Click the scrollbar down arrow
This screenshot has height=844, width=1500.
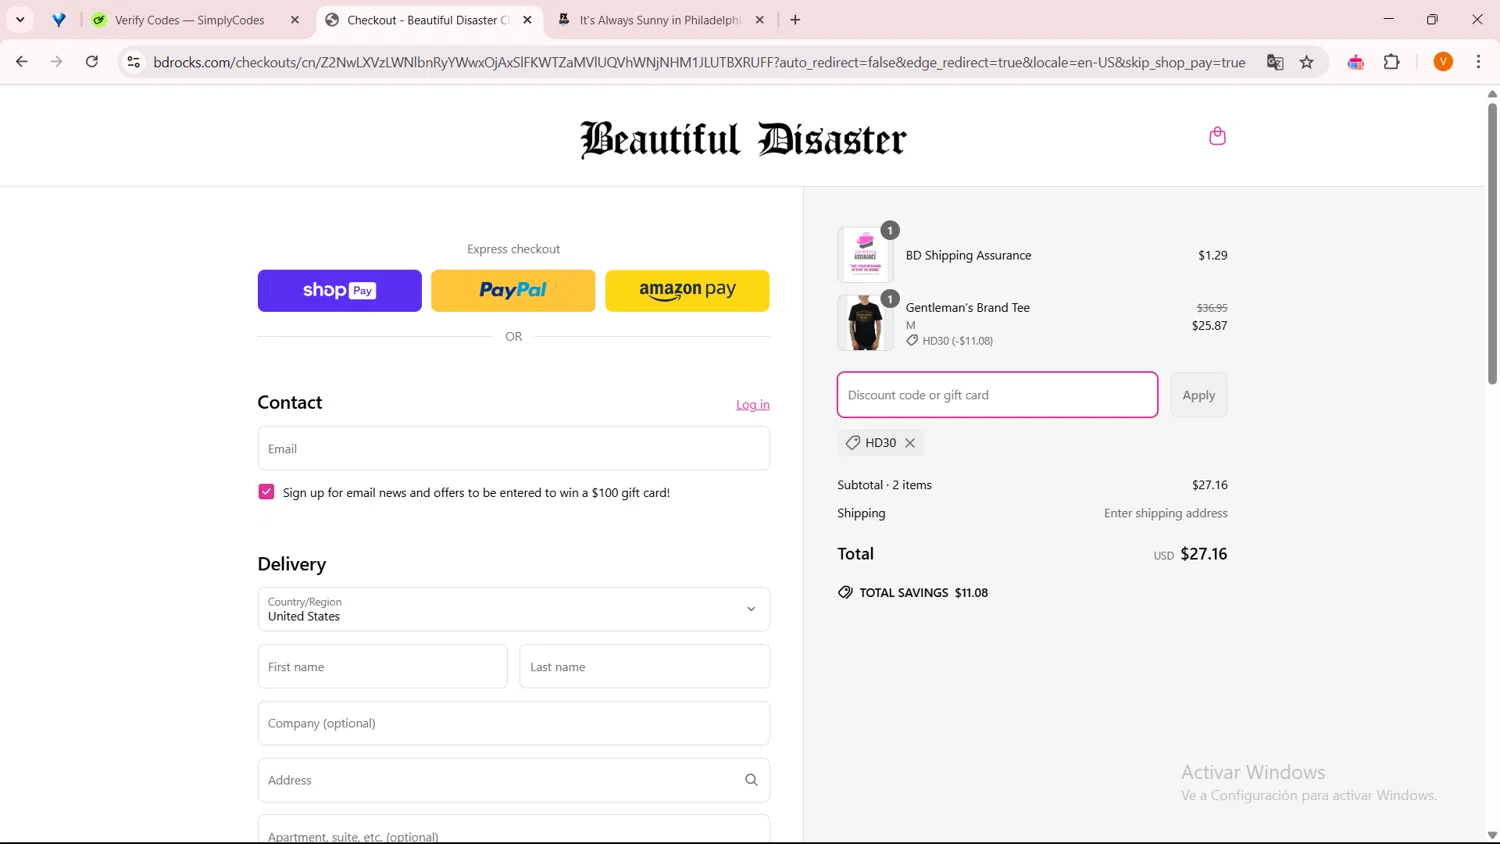1492,836
